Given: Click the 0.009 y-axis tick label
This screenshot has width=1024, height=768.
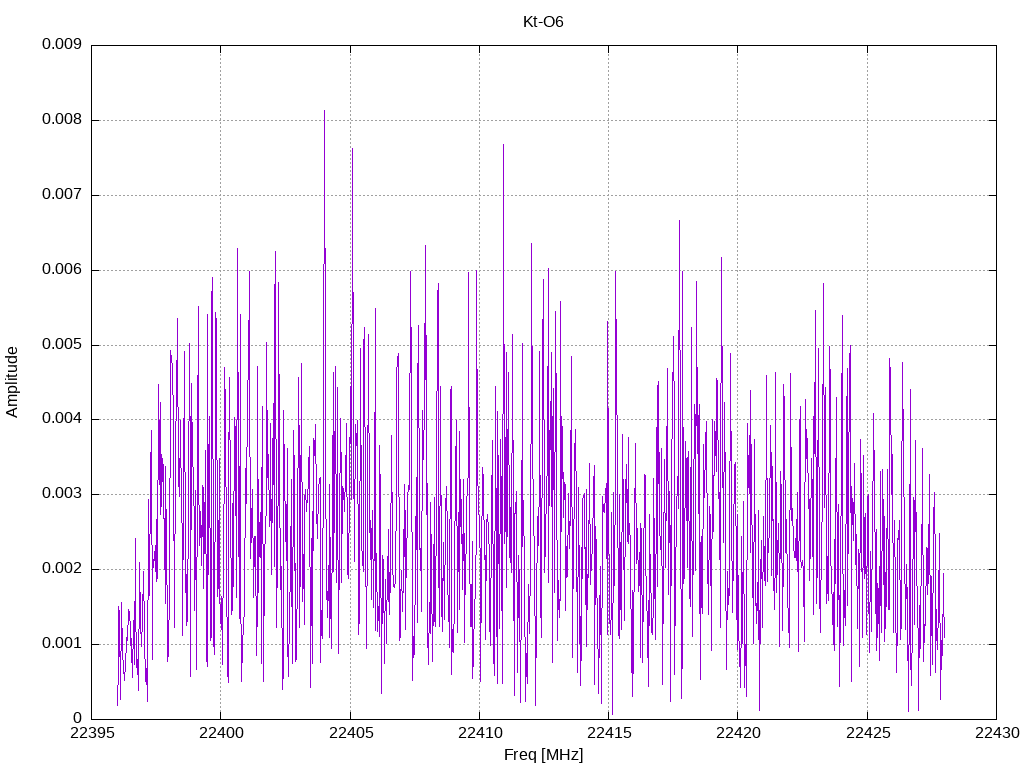Looking at the screenshot, I should (x=62, y=44).
